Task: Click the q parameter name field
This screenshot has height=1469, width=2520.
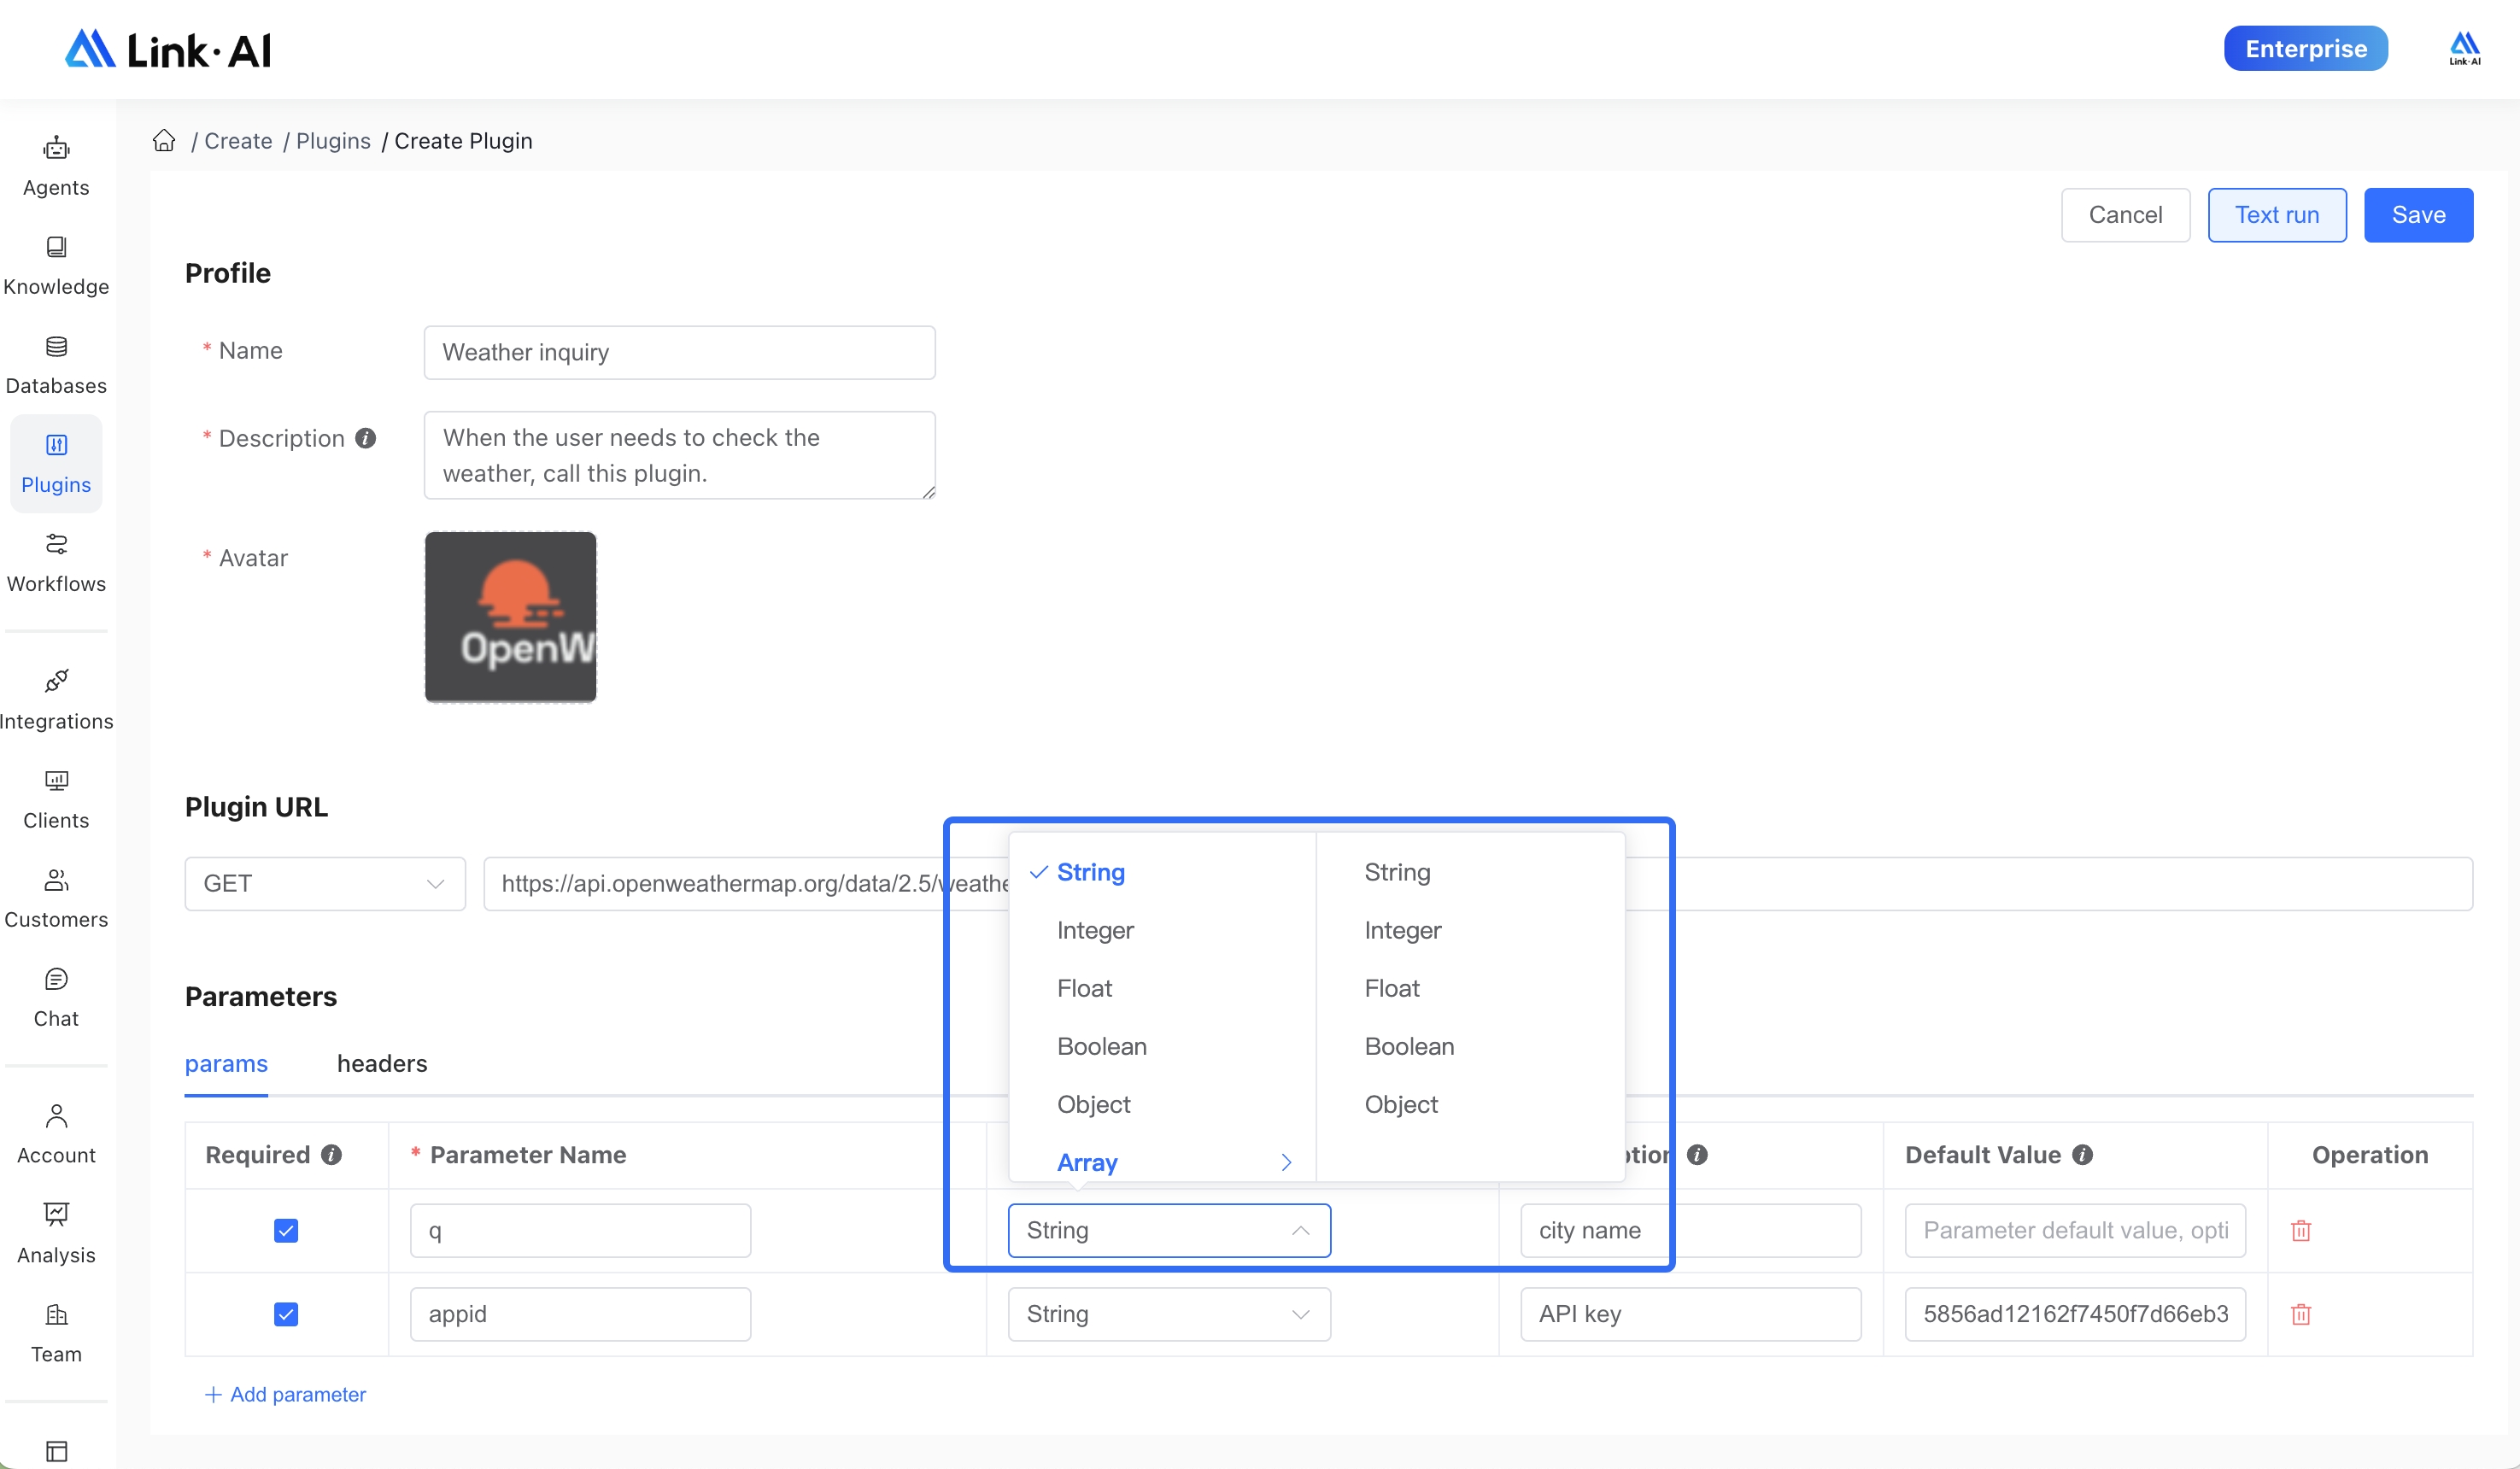Action: (580, 1230)
